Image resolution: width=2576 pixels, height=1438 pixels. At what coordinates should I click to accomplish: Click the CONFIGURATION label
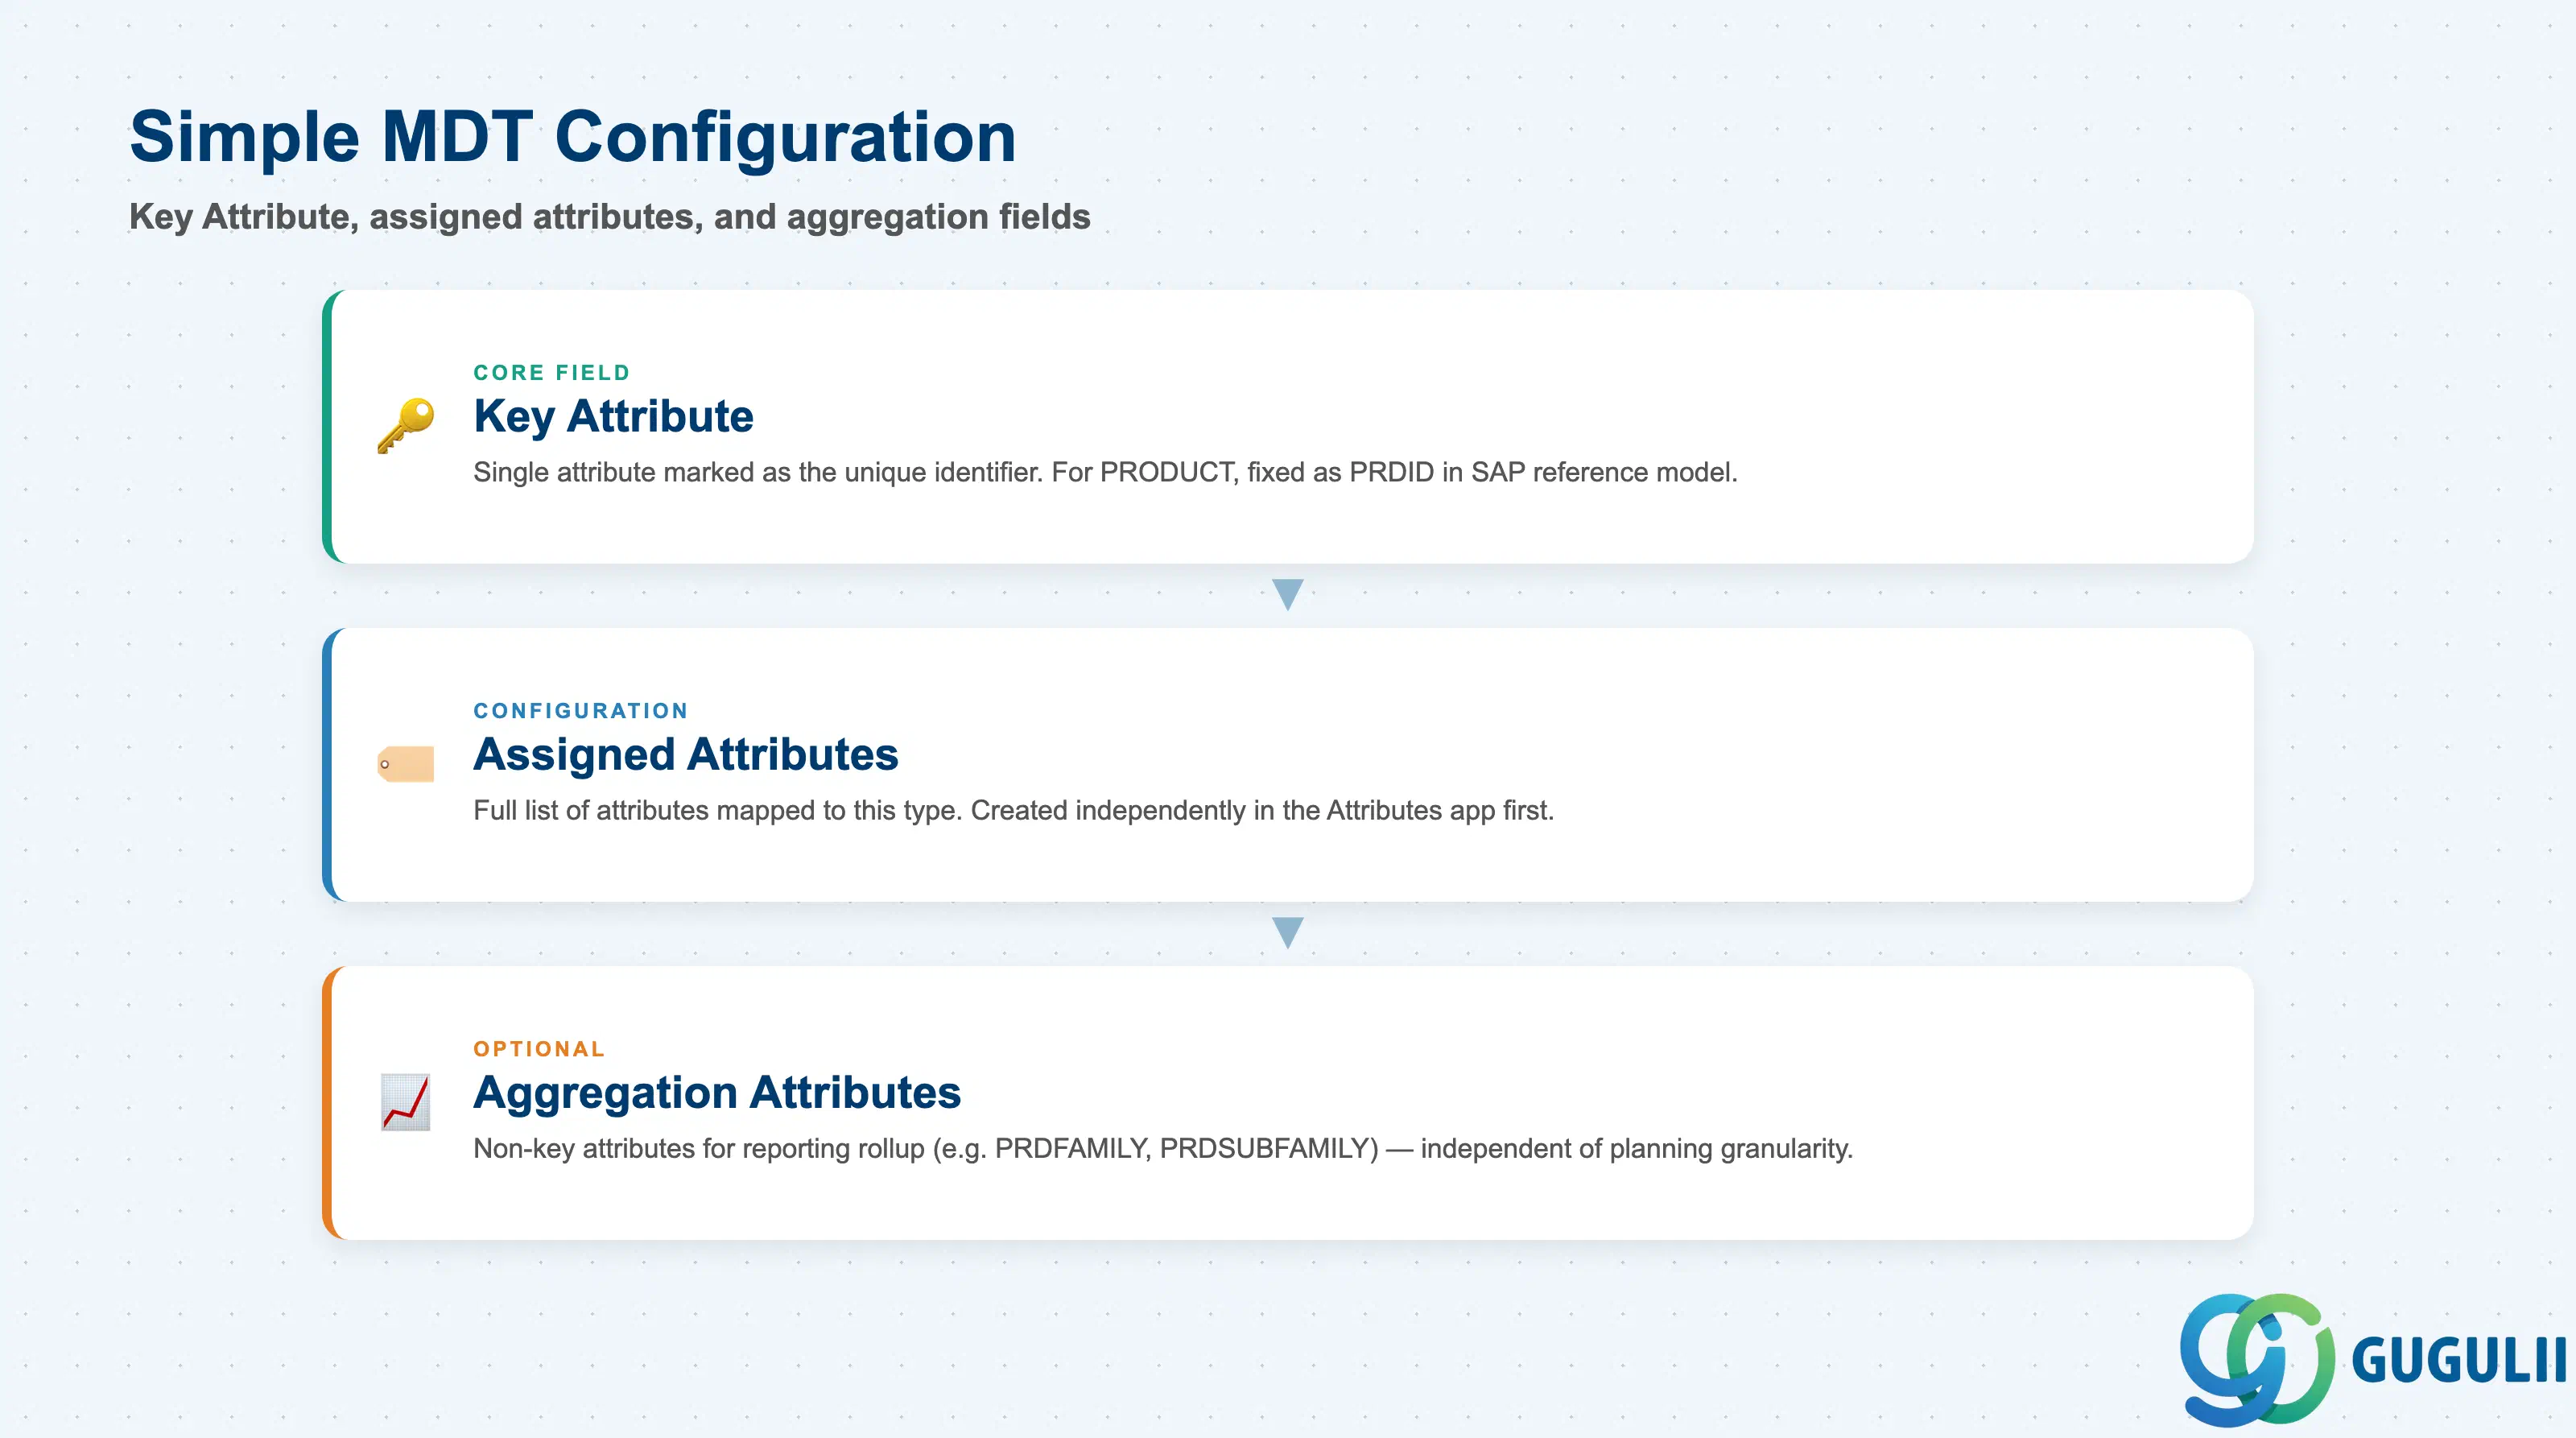pyautogui.click(x=581, y=711)
